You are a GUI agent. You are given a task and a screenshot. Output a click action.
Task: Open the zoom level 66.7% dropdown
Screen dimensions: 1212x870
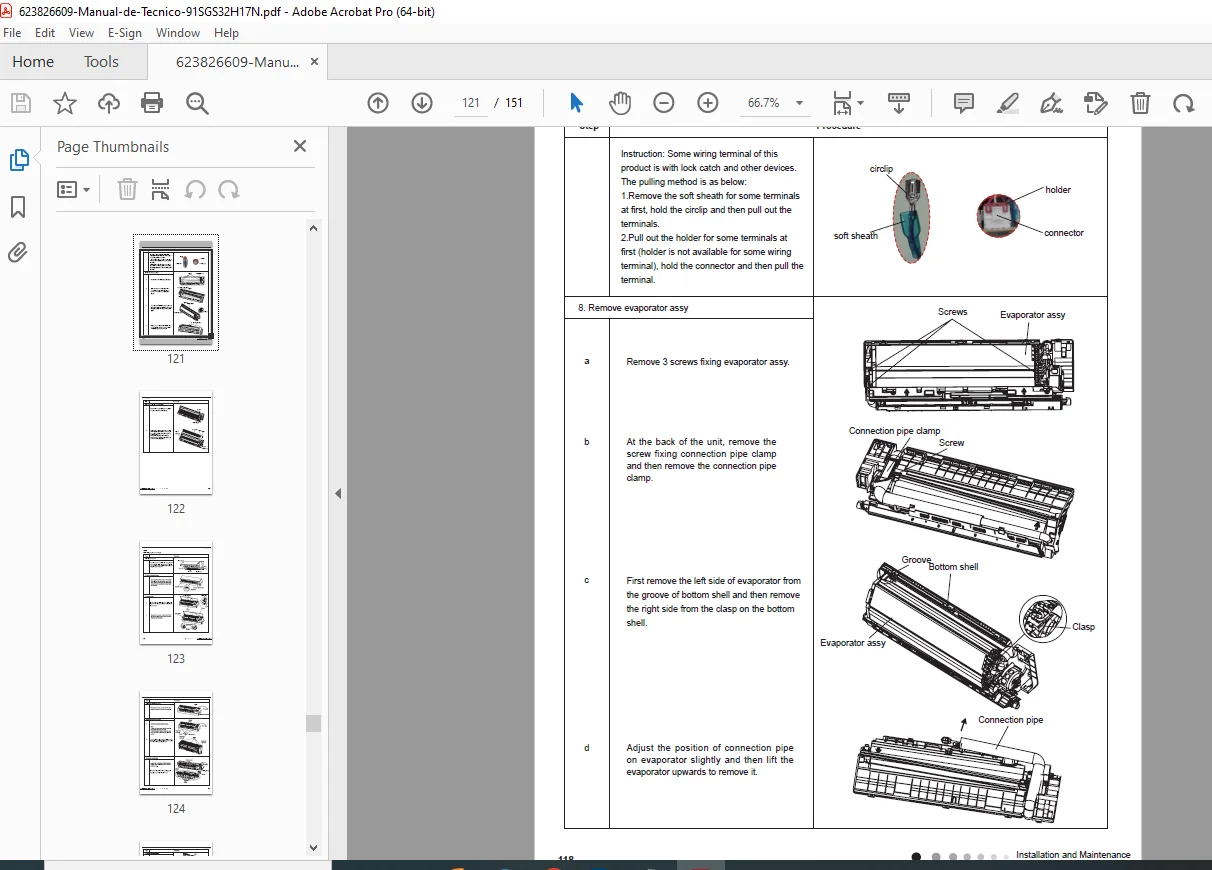coord(776,103)
